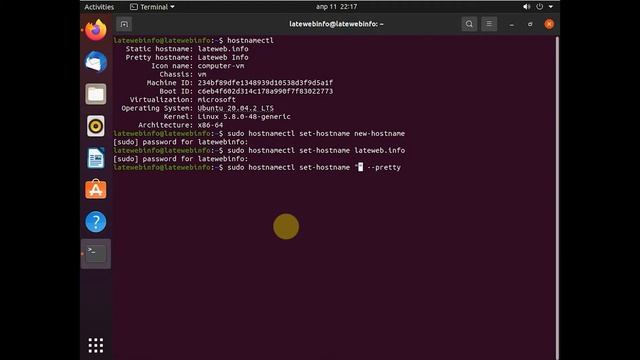The height and width of the screenshot is (360, 640).
Task: Open the terminal search button
Action: 469,24
